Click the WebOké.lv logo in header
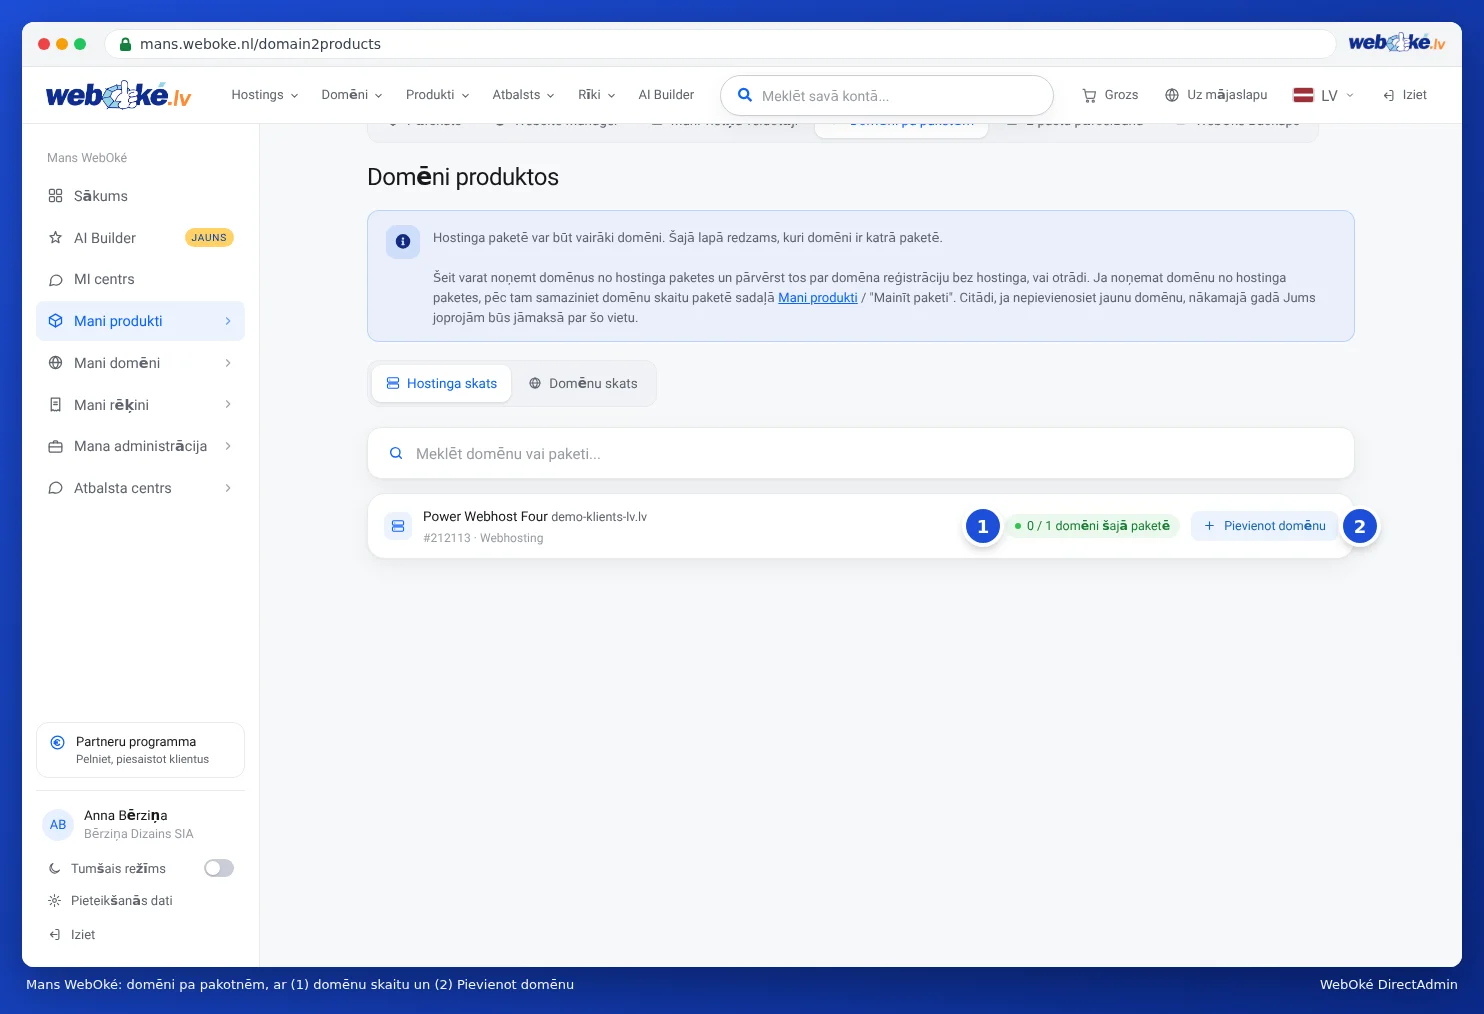 tap(118, 95)
